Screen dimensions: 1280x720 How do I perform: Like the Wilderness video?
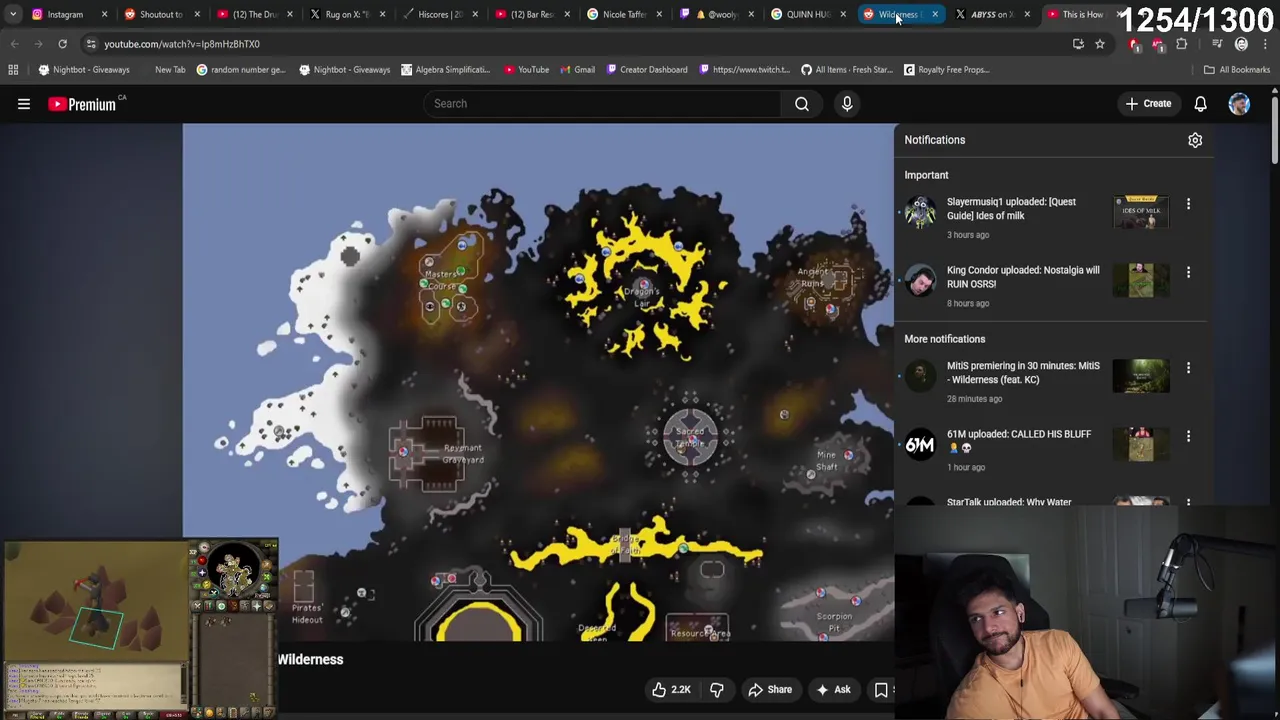[670, 690]
